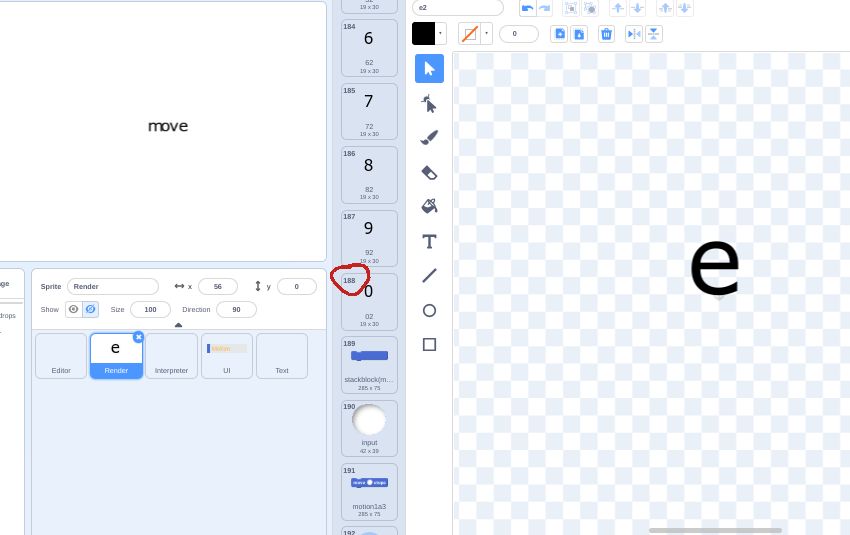
Task: Send selection to back
Action: pos(685,8)
